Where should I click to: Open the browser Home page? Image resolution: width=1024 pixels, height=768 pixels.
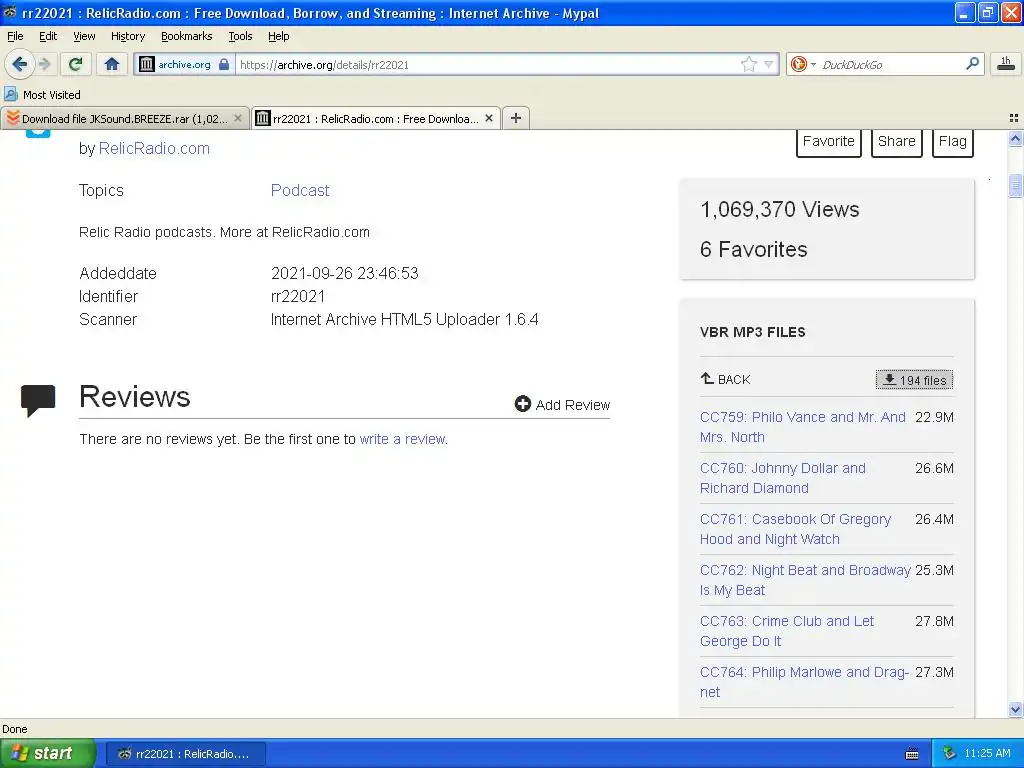(112, 64)
